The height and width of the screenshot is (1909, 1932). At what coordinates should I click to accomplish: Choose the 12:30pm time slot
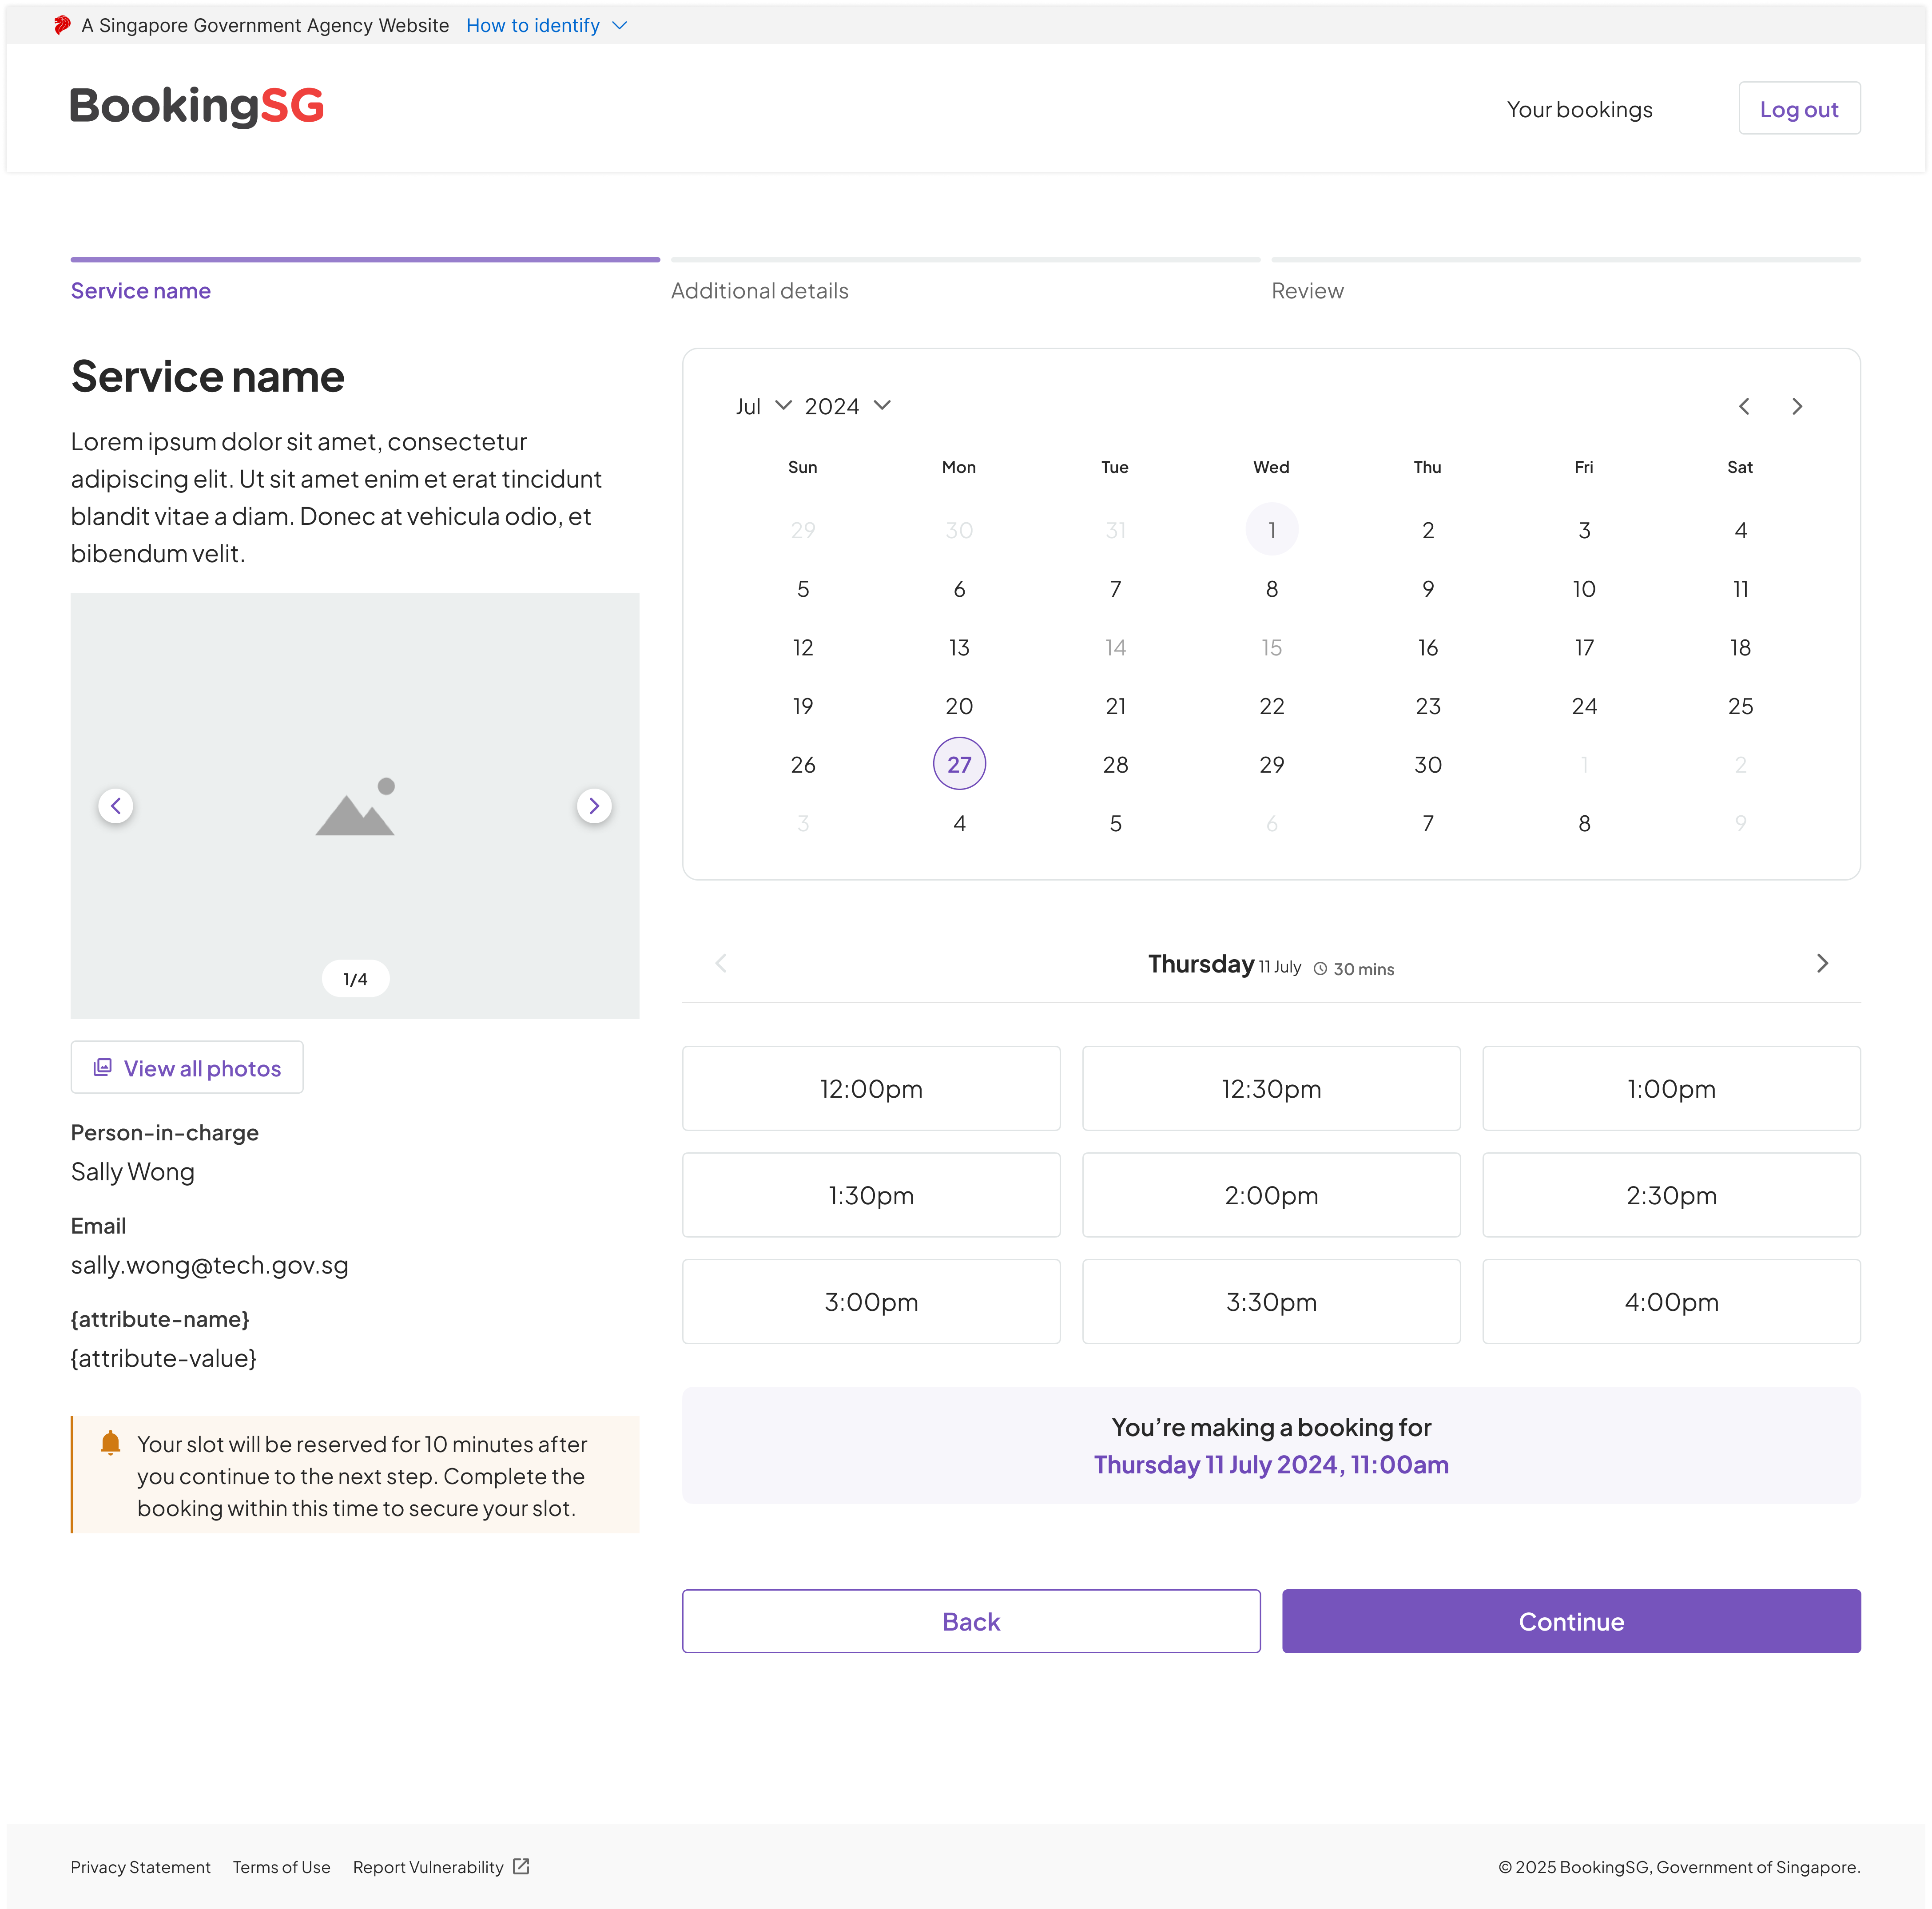(1271, 1088)
